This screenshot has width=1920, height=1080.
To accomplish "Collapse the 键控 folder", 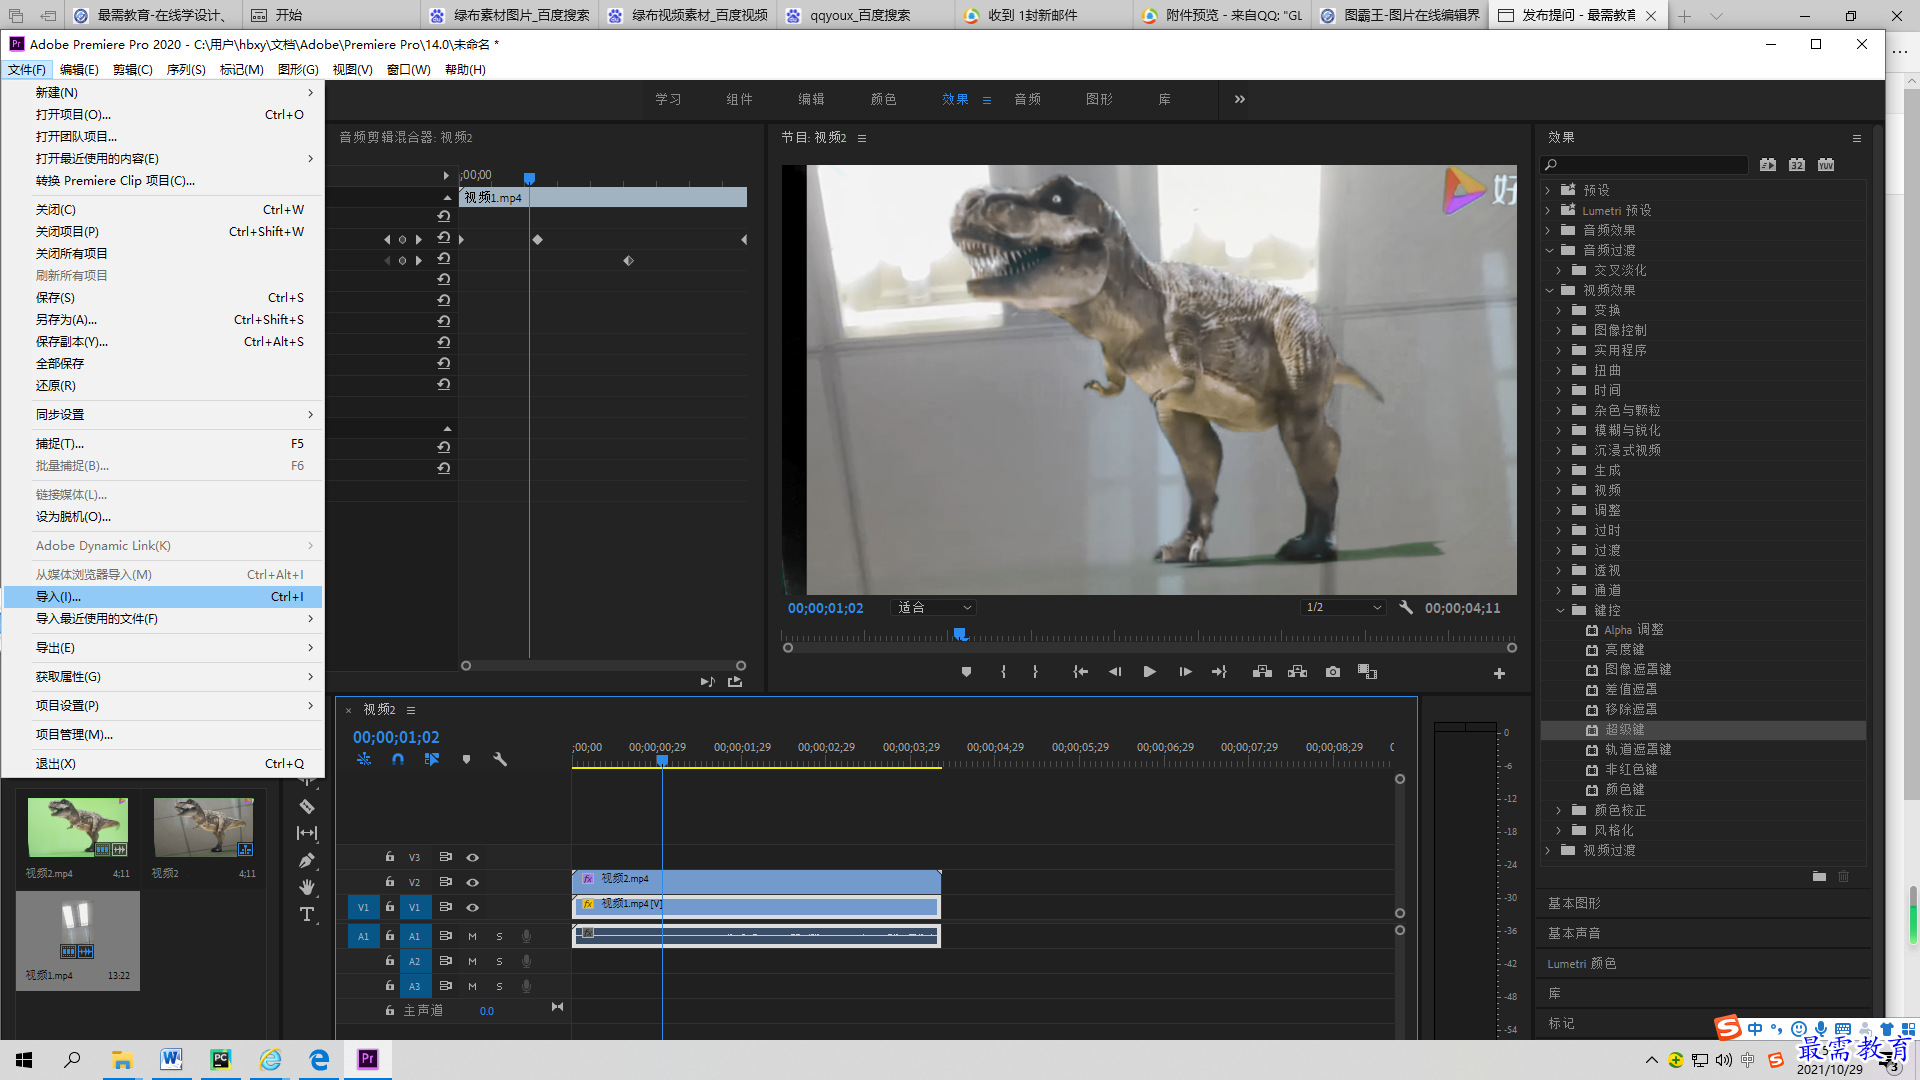I will pos(1560,610).
